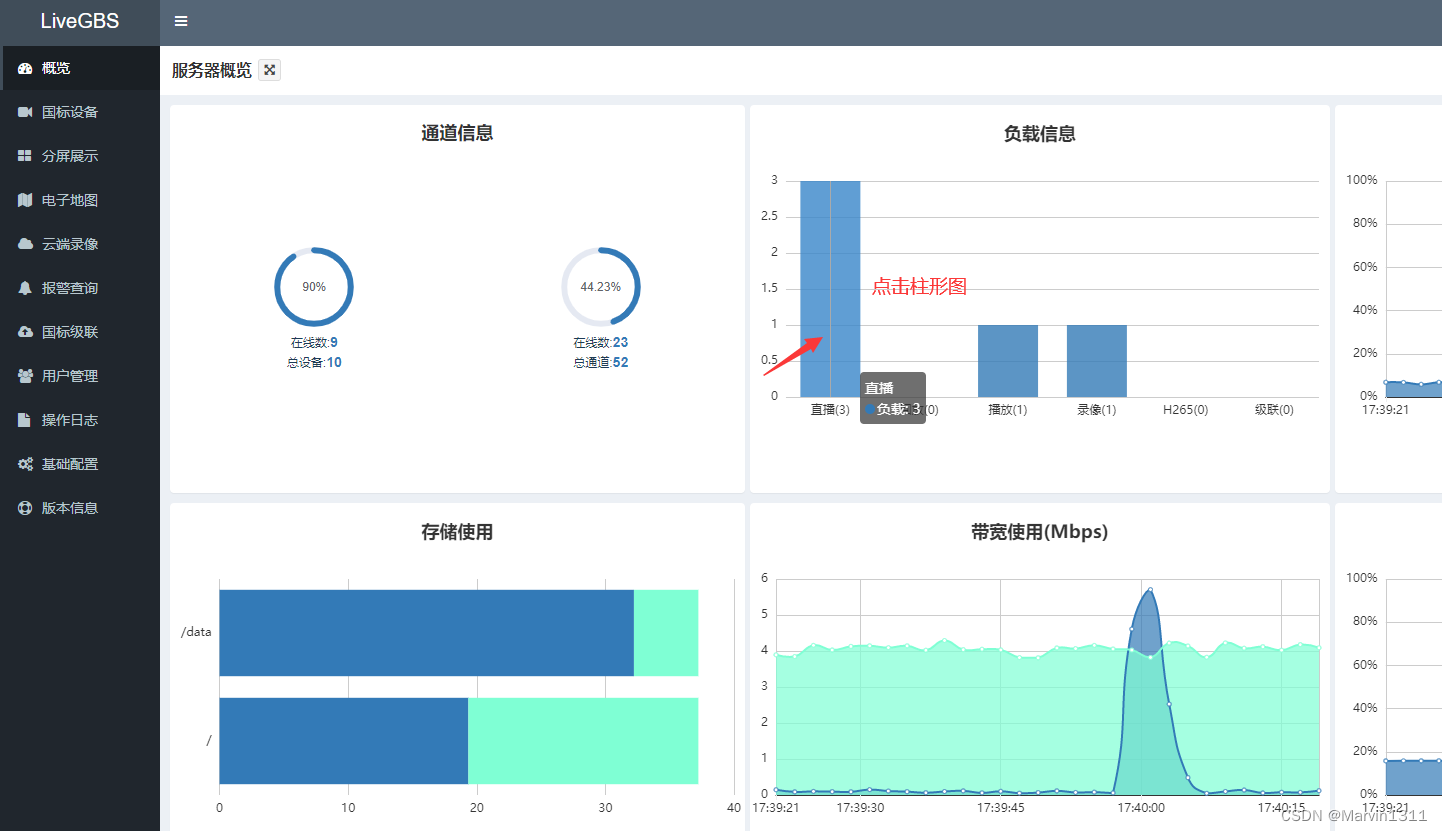Click the cloud icon next to 云端录像
Image resolution: width=1442 pixels, height=831 pixels.
click(x=25, y=244)
